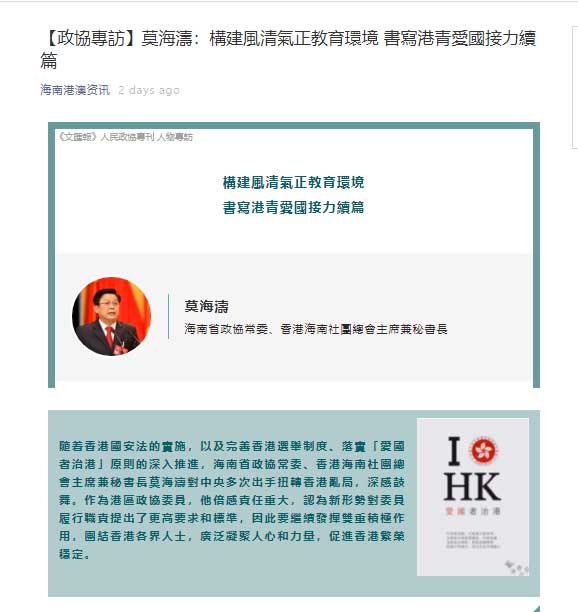Viewport: 578px width, 612px height.
Task: Click the large 'HK' letters on the poster
Action: pyautogui.click(x=473, y=487)
